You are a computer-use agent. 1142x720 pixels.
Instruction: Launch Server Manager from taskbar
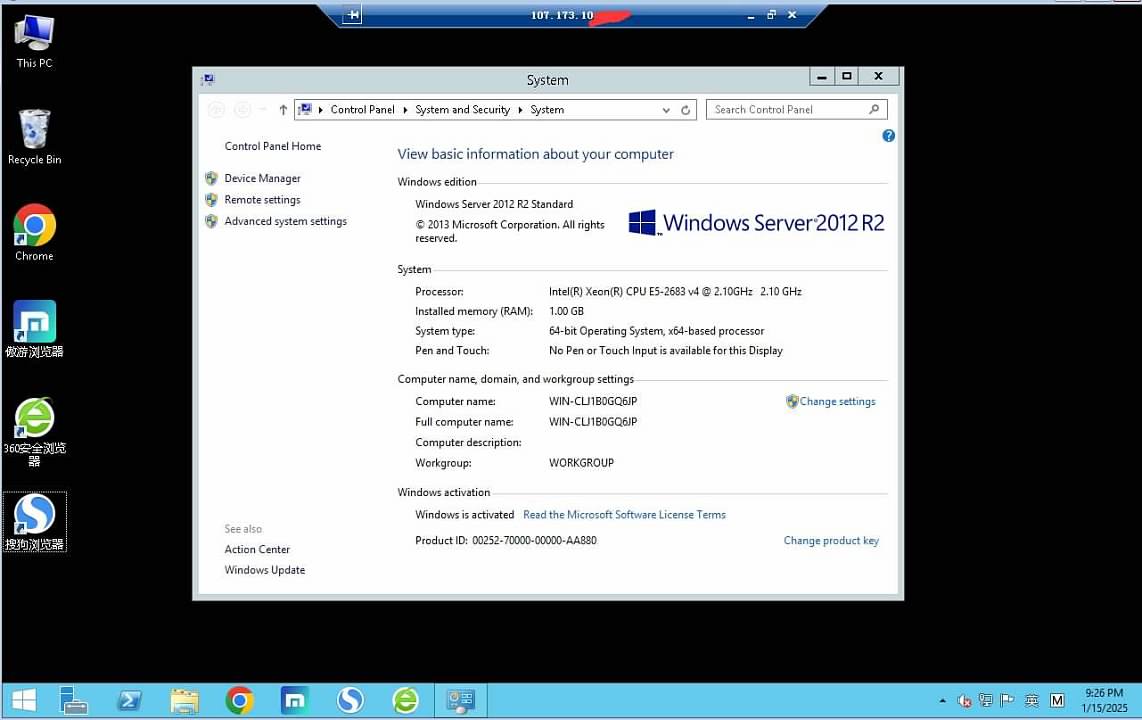(73, 701)
